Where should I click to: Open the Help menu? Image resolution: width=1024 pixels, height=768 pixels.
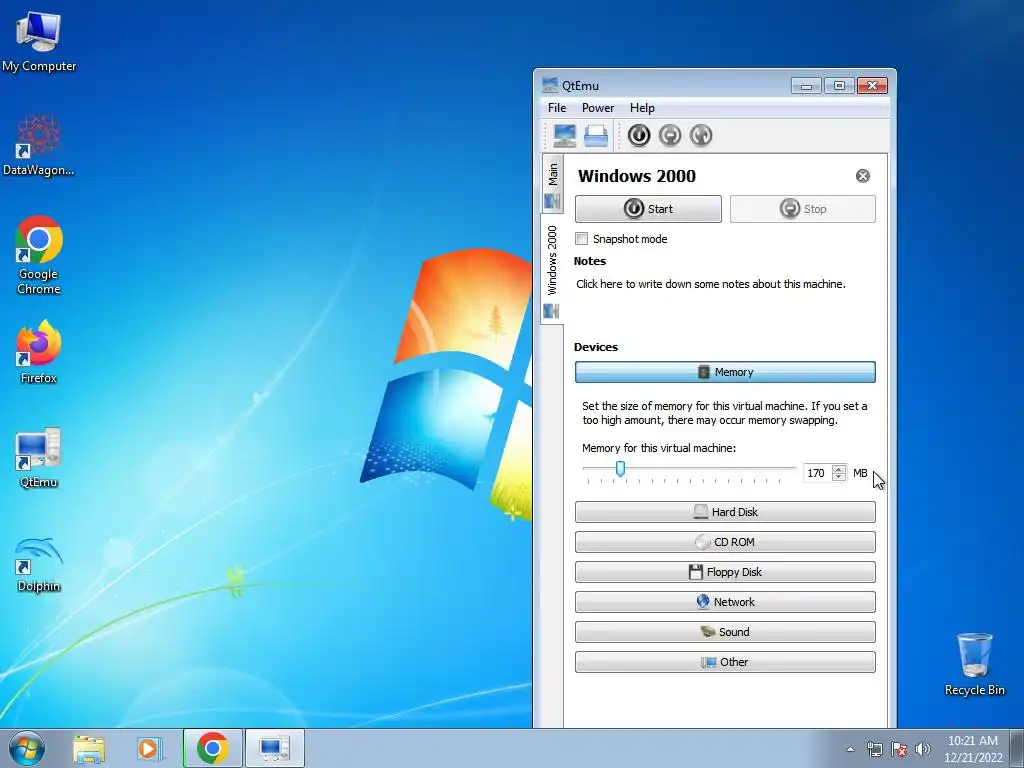[x=642, y=108]
